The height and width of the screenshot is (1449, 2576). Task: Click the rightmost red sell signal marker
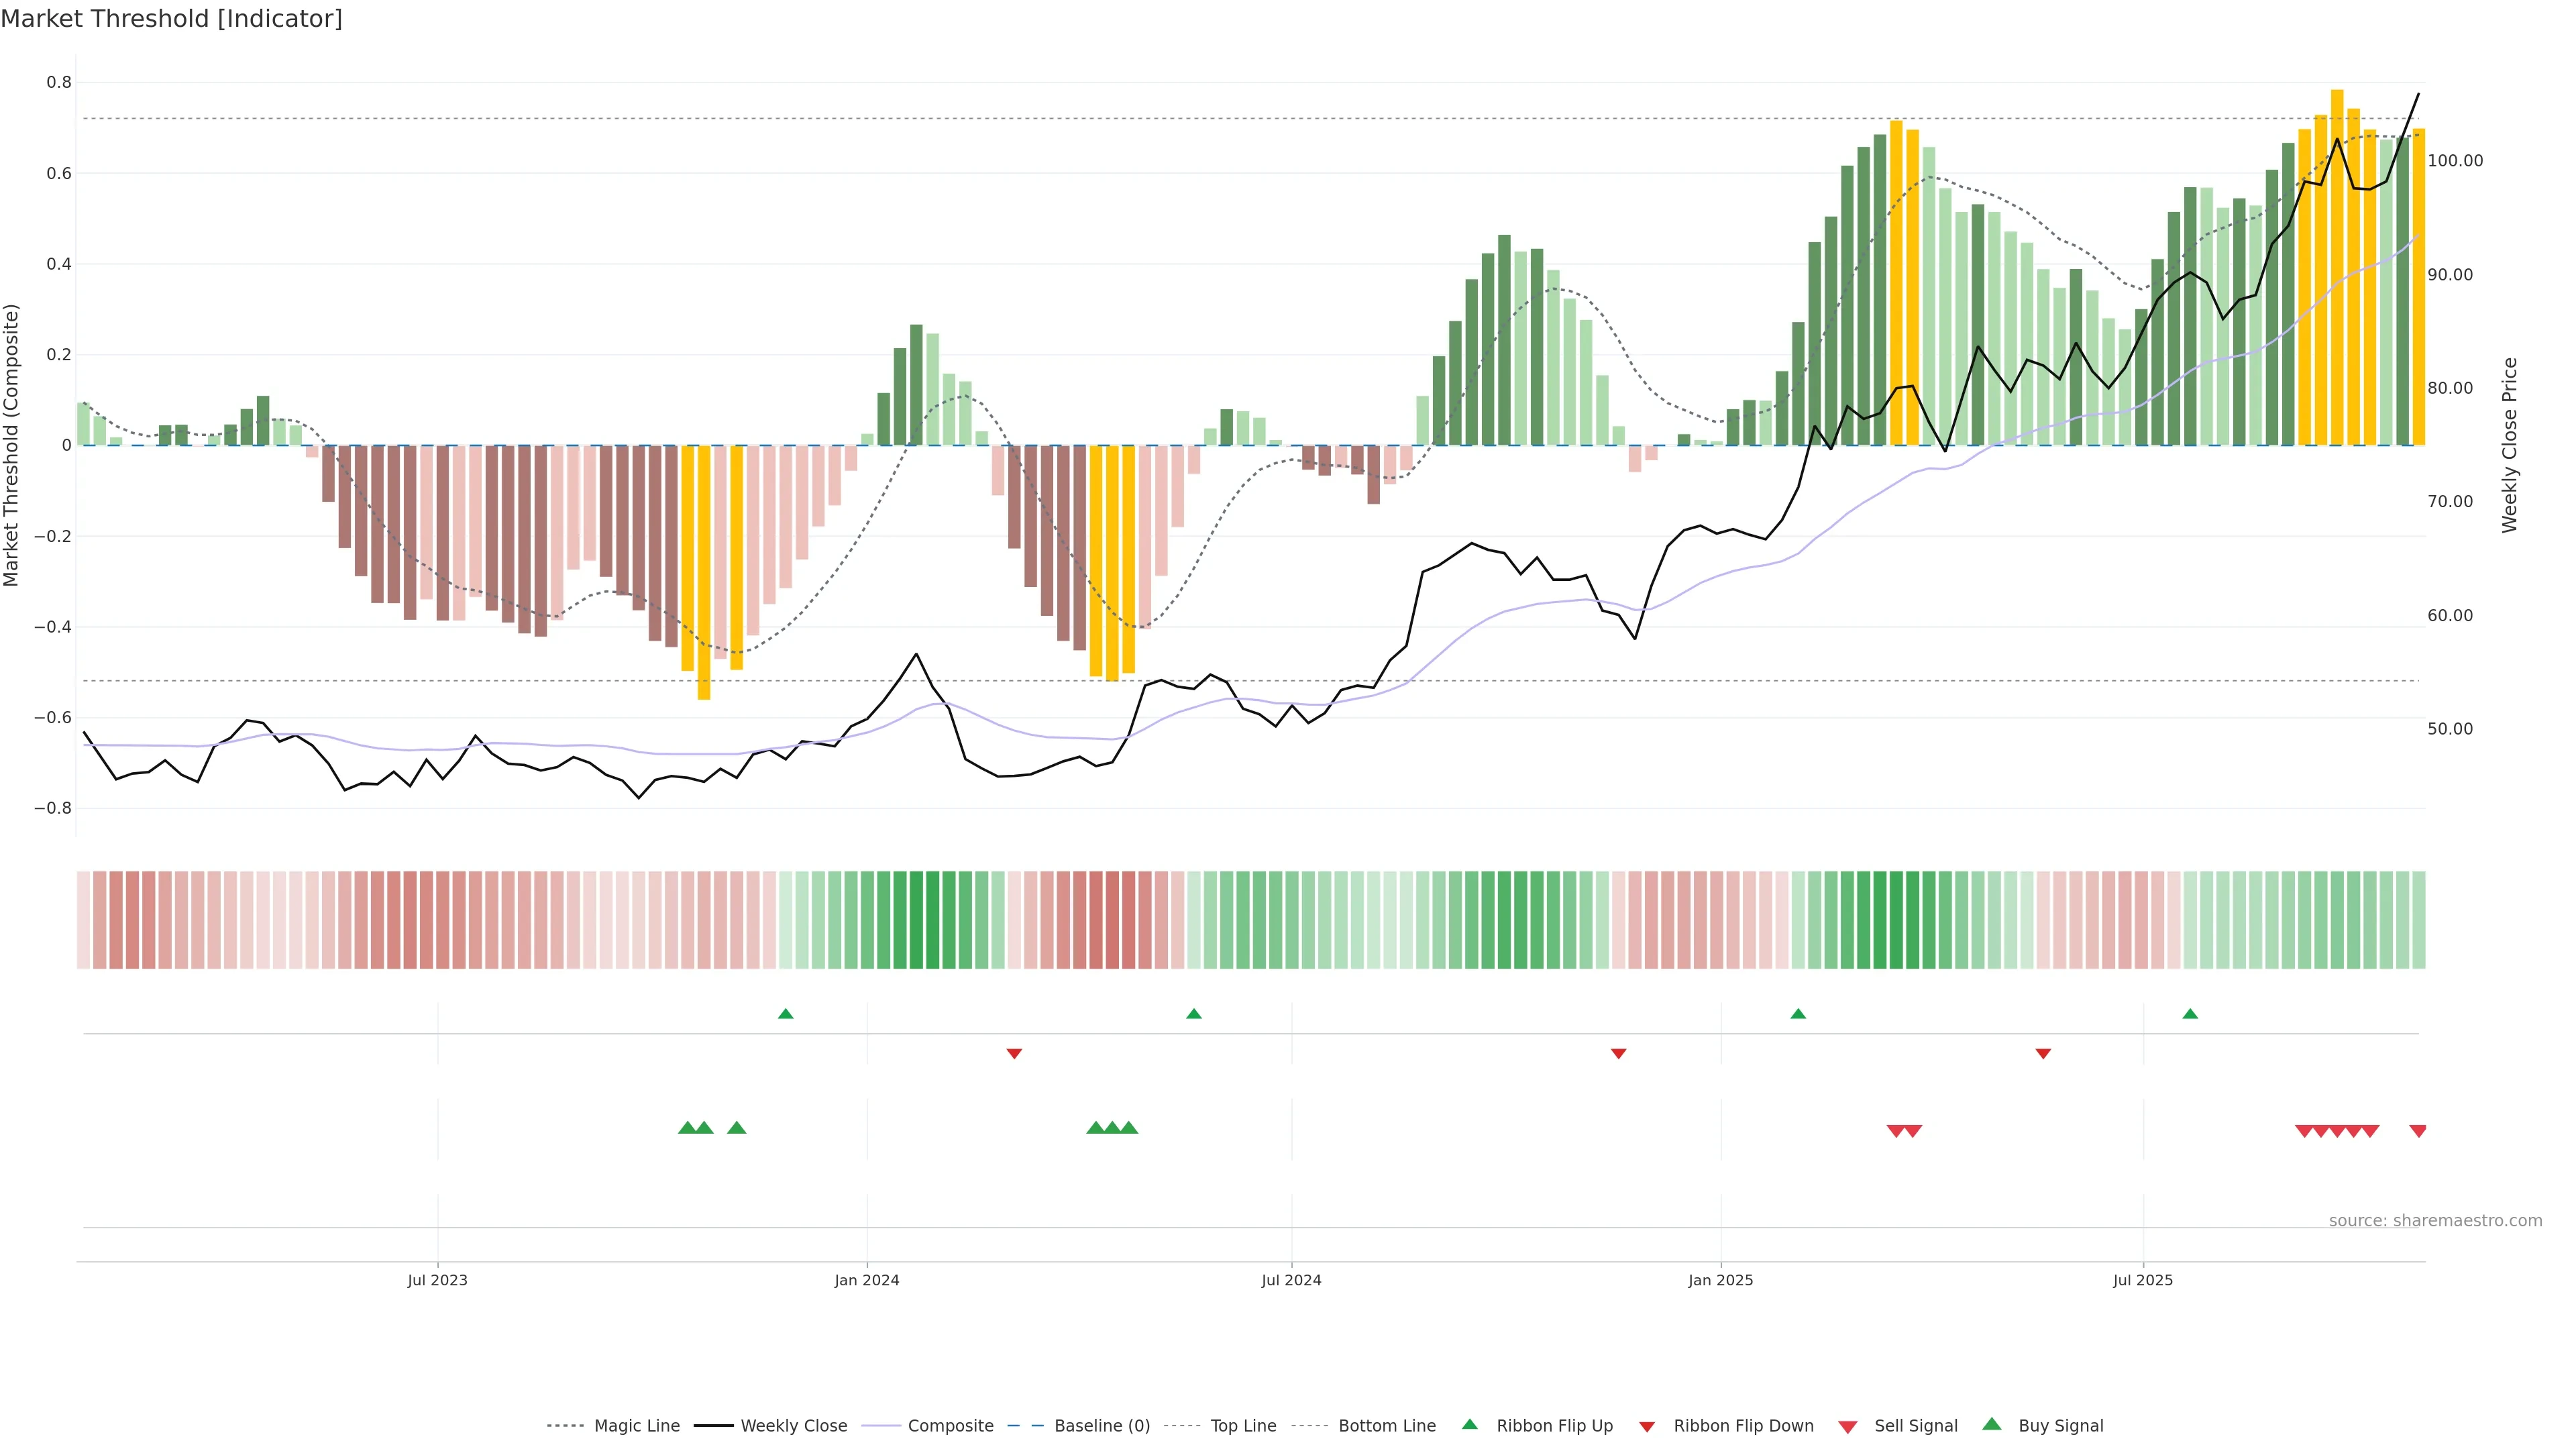[x=2418, y=1131]
